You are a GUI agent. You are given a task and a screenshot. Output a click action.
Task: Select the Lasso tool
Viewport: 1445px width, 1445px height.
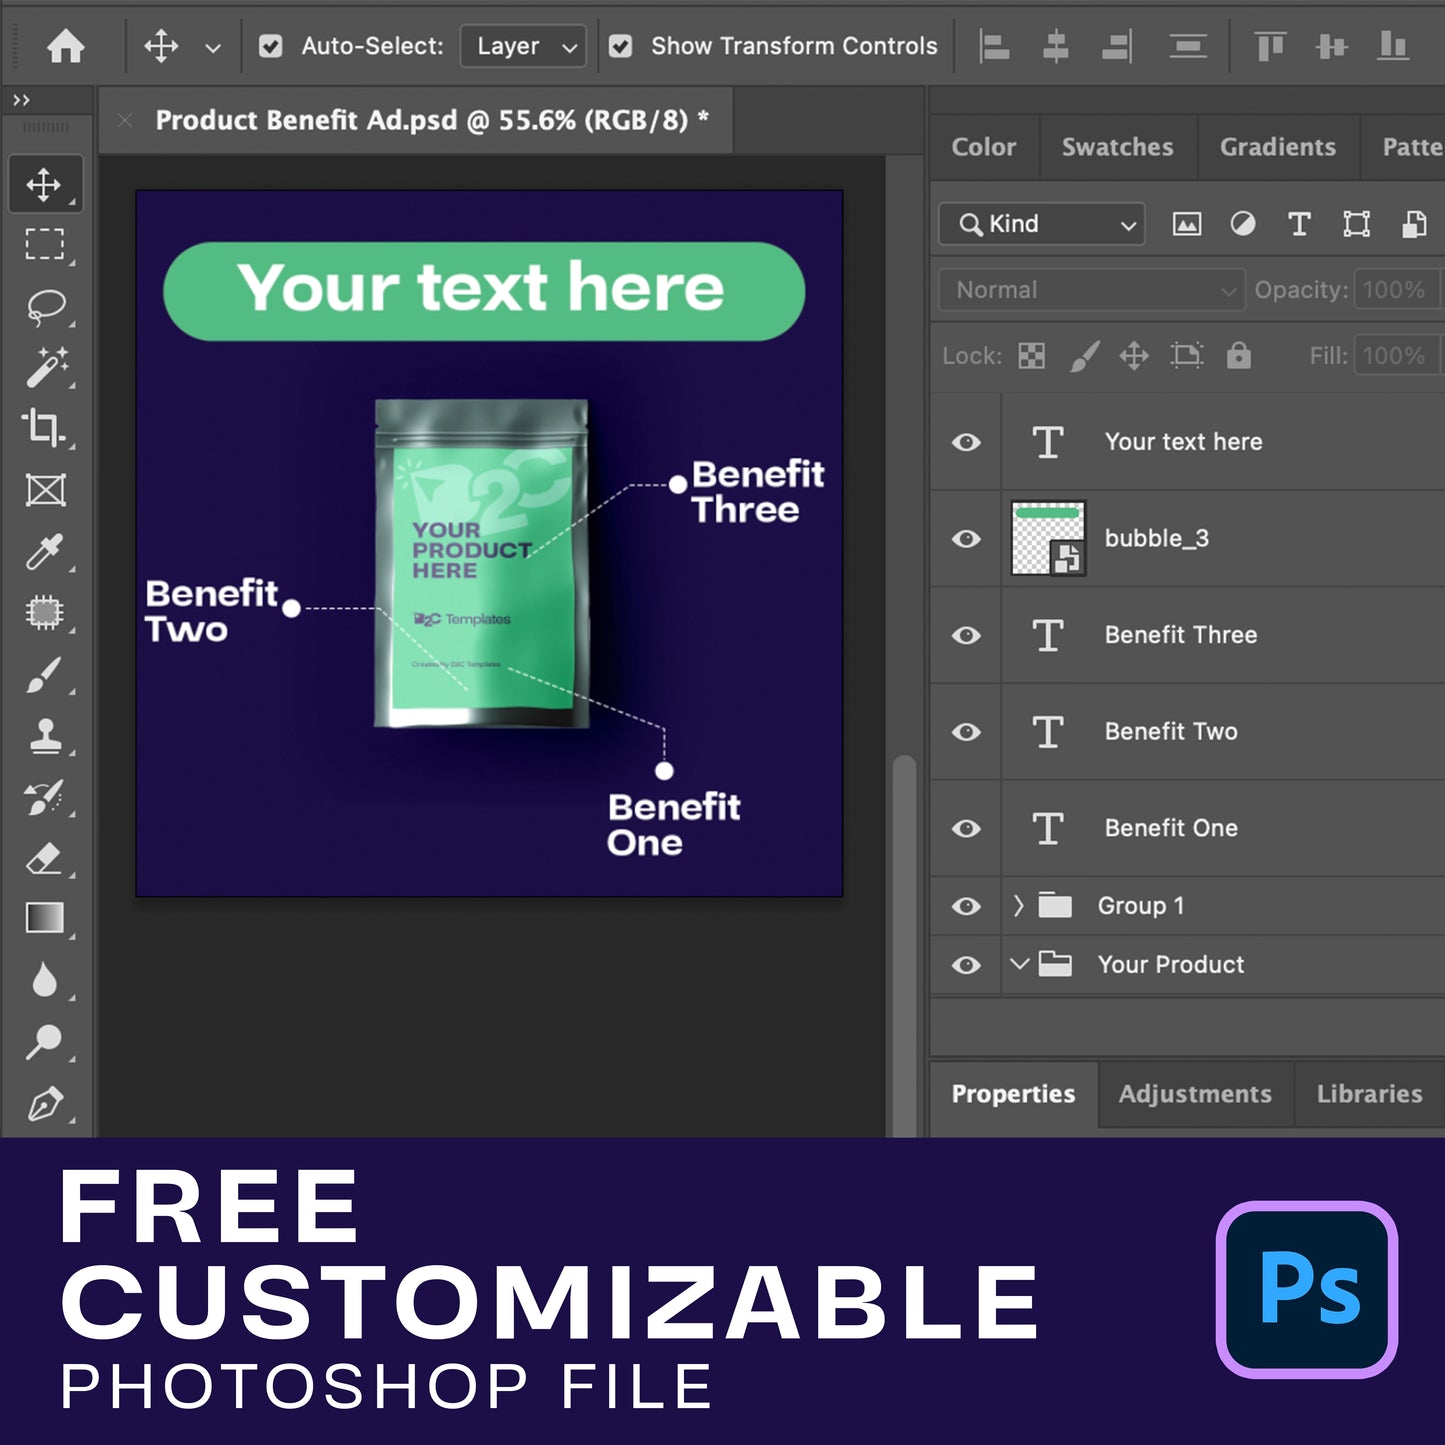[45, 307]
